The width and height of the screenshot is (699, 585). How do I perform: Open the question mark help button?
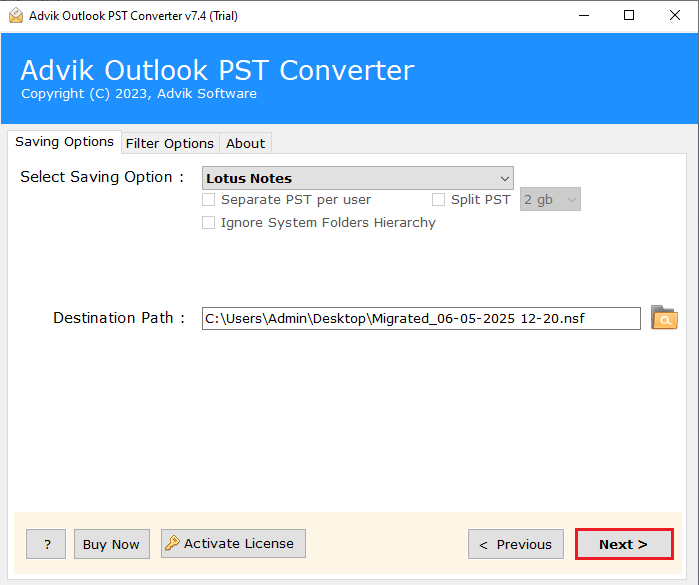[x=46, y=544]
